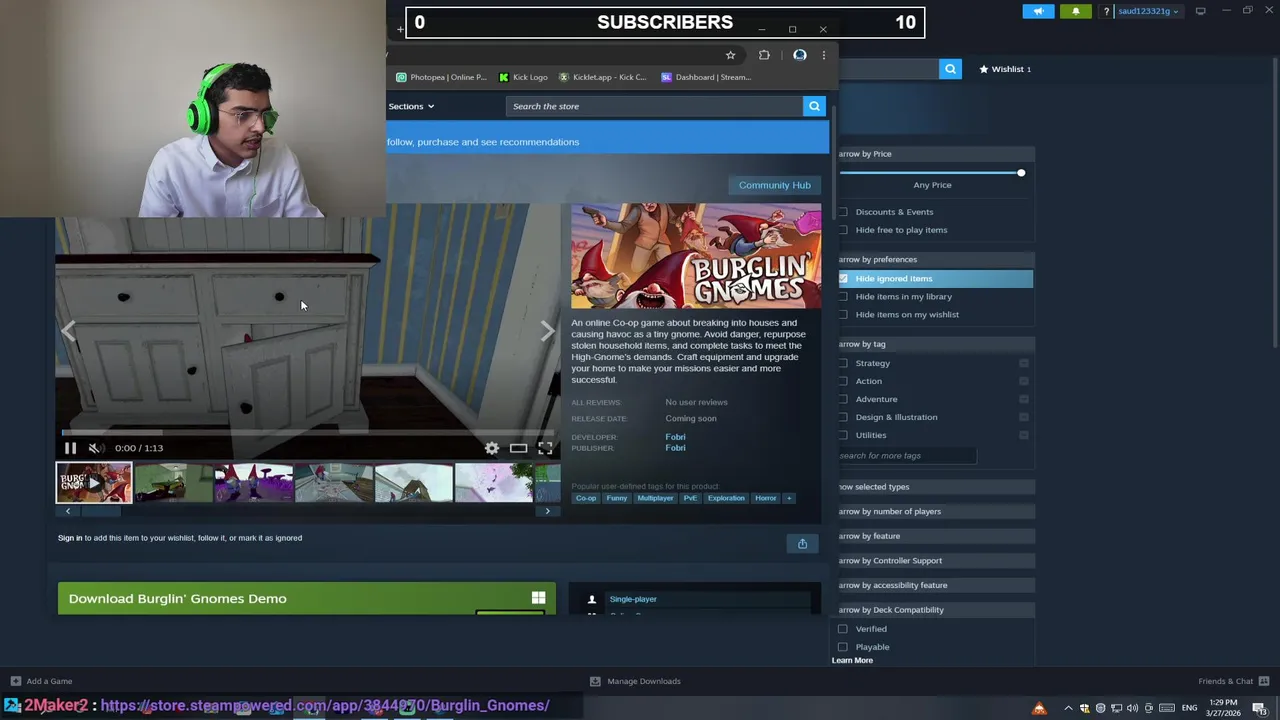Screen dimensions: 1280x720
Task: Enable the Discounts & Events checkbox
Action: click(843, 212)
